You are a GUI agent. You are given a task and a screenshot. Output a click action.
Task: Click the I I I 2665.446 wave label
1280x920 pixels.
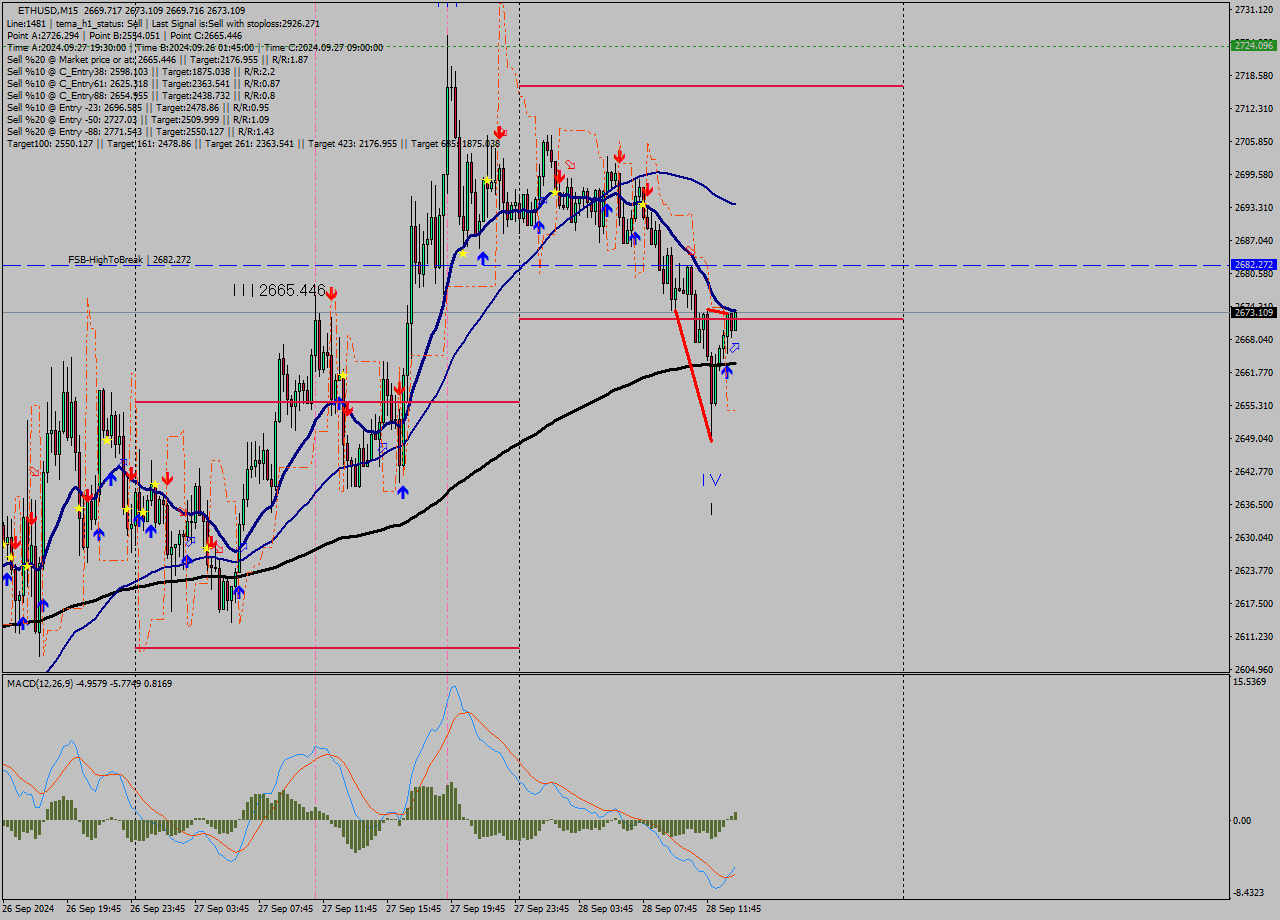[278, 291]
